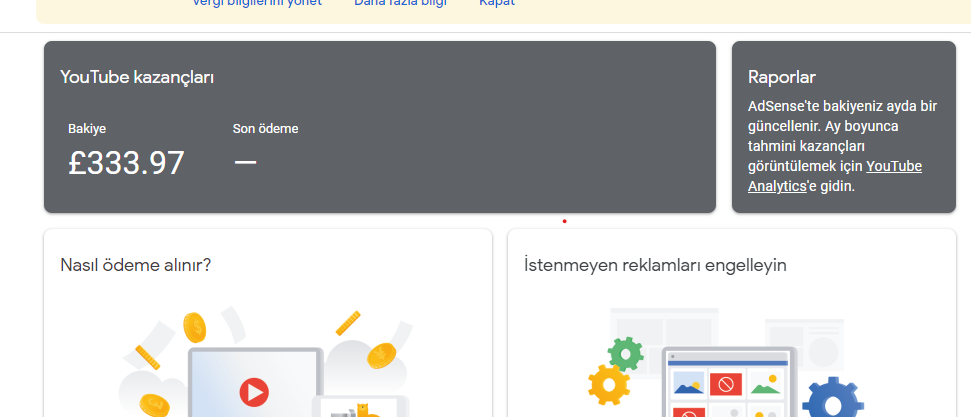Dismiss the notice with Kapat
The width and height of the screenshot is (971, 417).
coord(497,2)
